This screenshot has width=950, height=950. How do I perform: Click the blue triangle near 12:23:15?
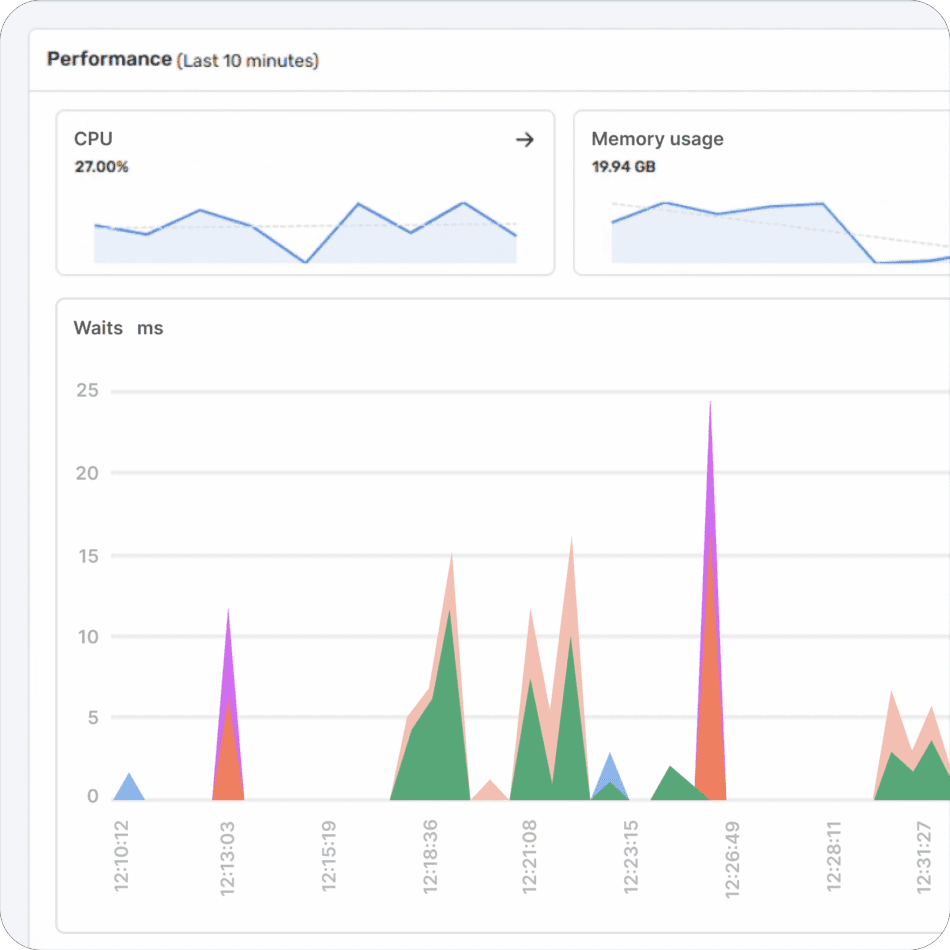click(610, 768)
